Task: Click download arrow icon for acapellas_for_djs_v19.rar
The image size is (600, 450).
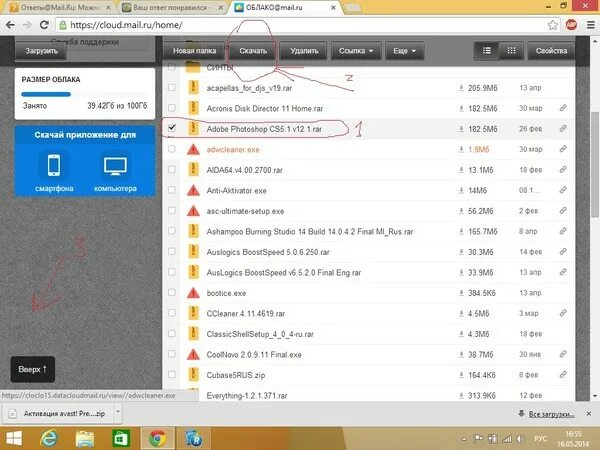Action: pyautogui.click(x=461, y=88)
